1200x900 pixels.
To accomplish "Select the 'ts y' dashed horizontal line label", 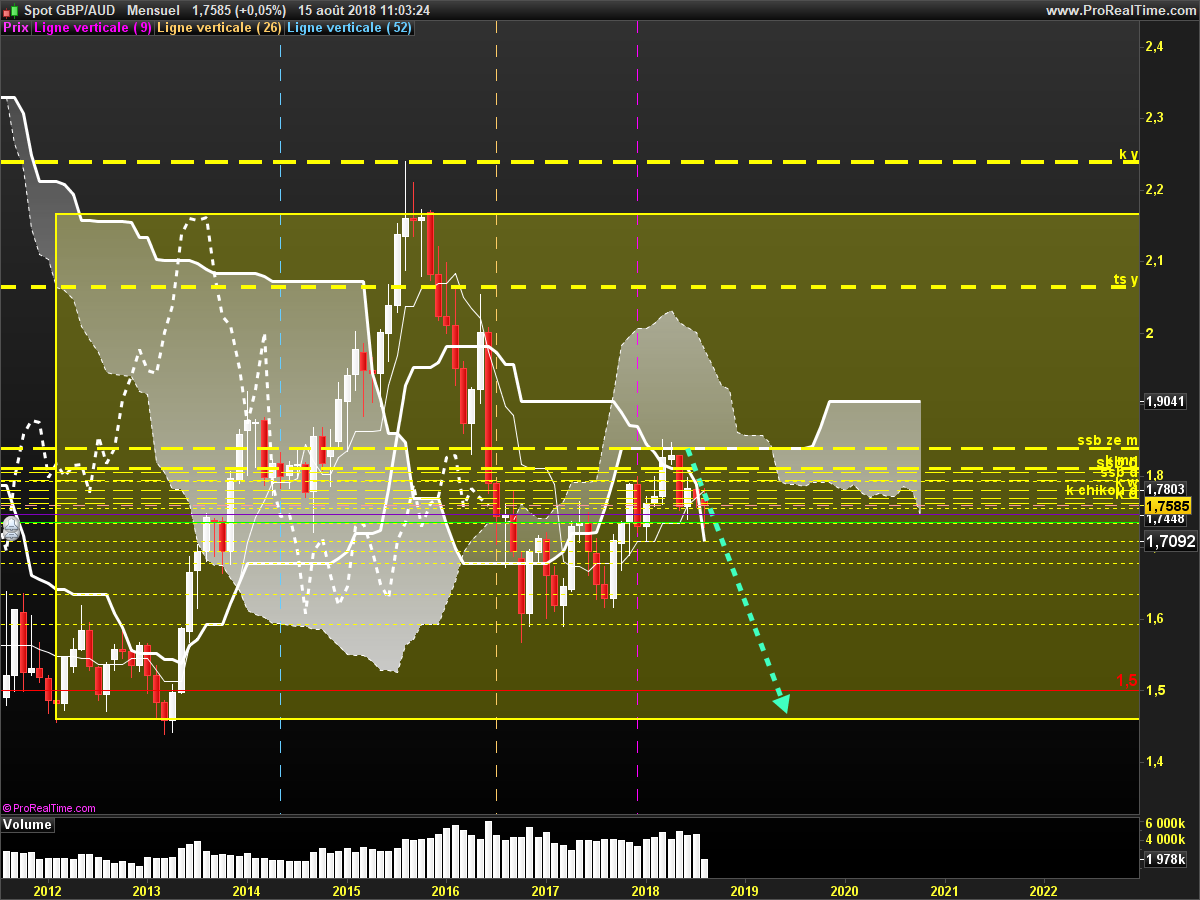I will 1126,280.
